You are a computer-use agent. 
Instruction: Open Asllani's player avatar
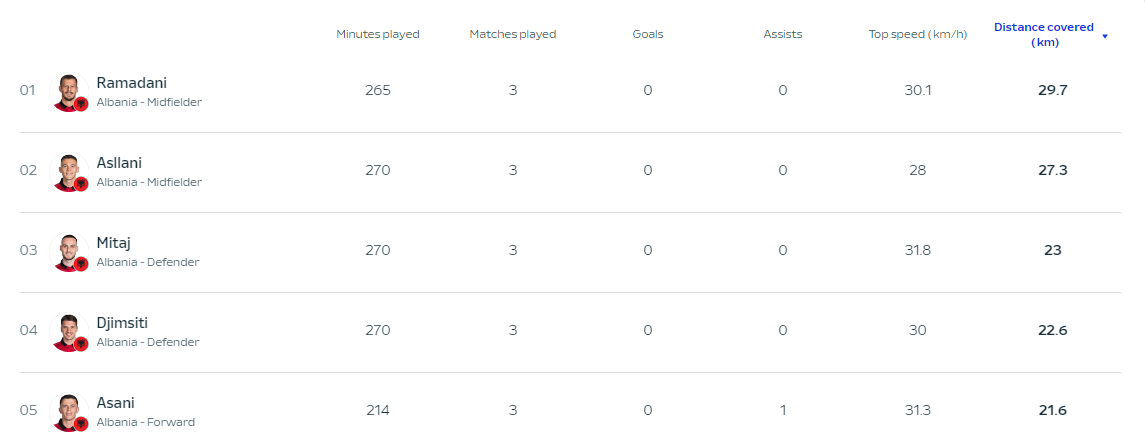tap(69, 172)
